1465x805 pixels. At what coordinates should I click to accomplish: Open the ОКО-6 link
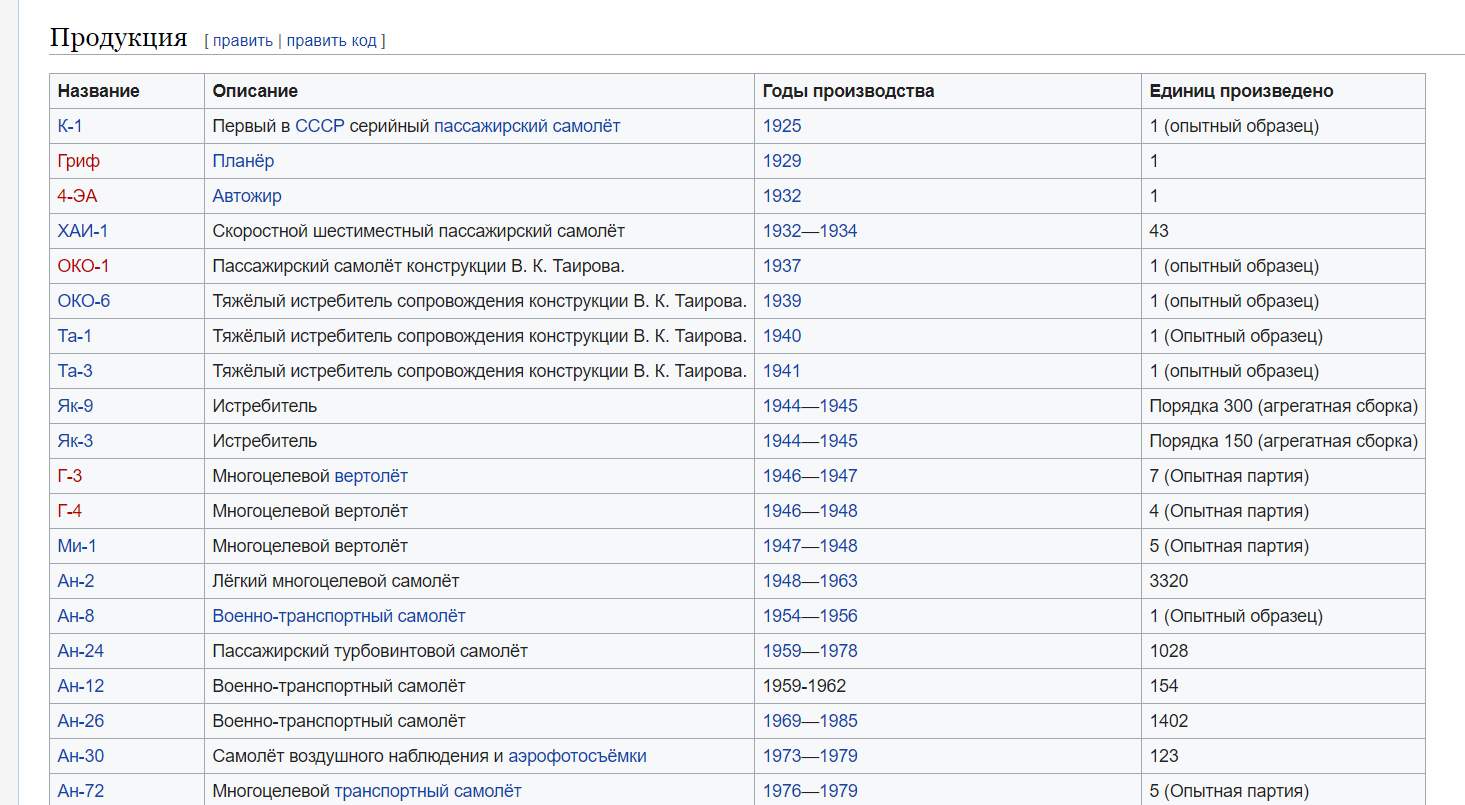coord(84,301)
